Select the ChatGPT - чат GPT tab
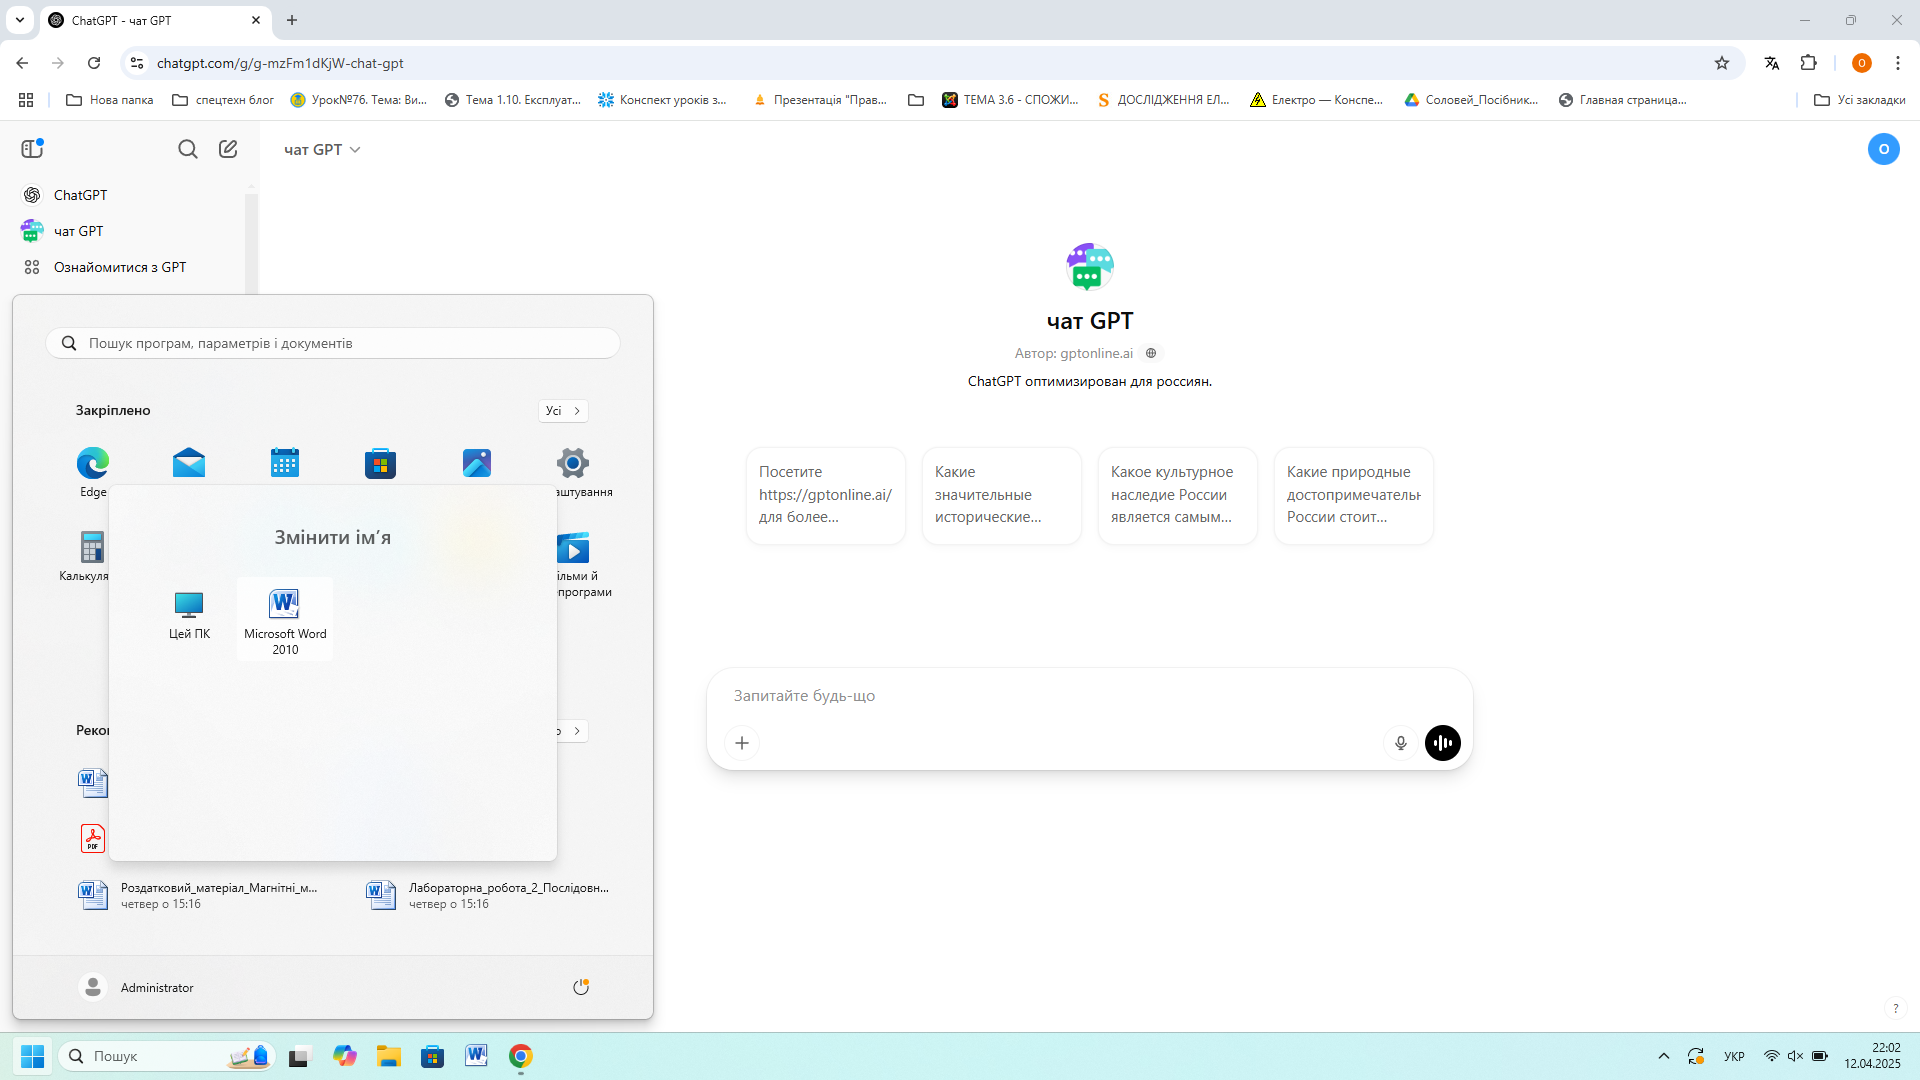1920x1080 pixels. click(155, 20)
